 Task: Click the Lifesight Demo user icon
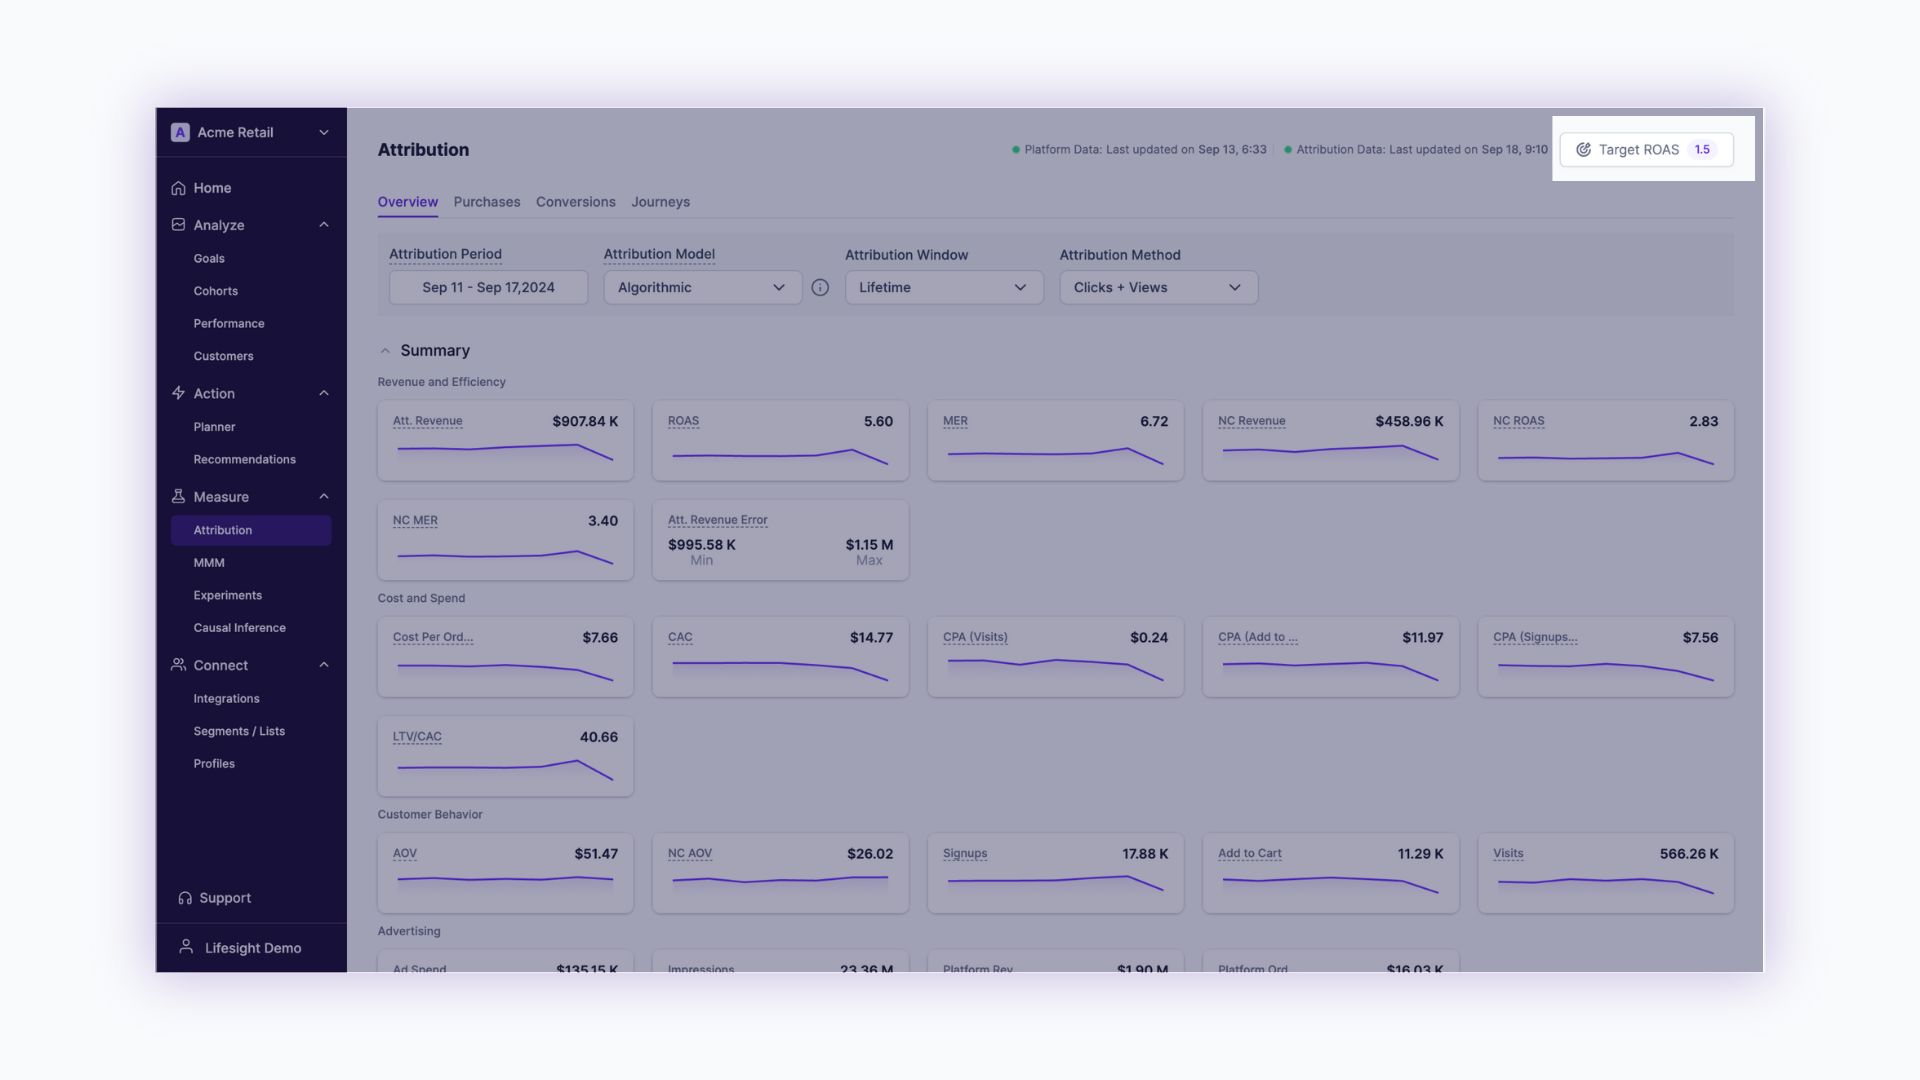(x=186, y=947)
